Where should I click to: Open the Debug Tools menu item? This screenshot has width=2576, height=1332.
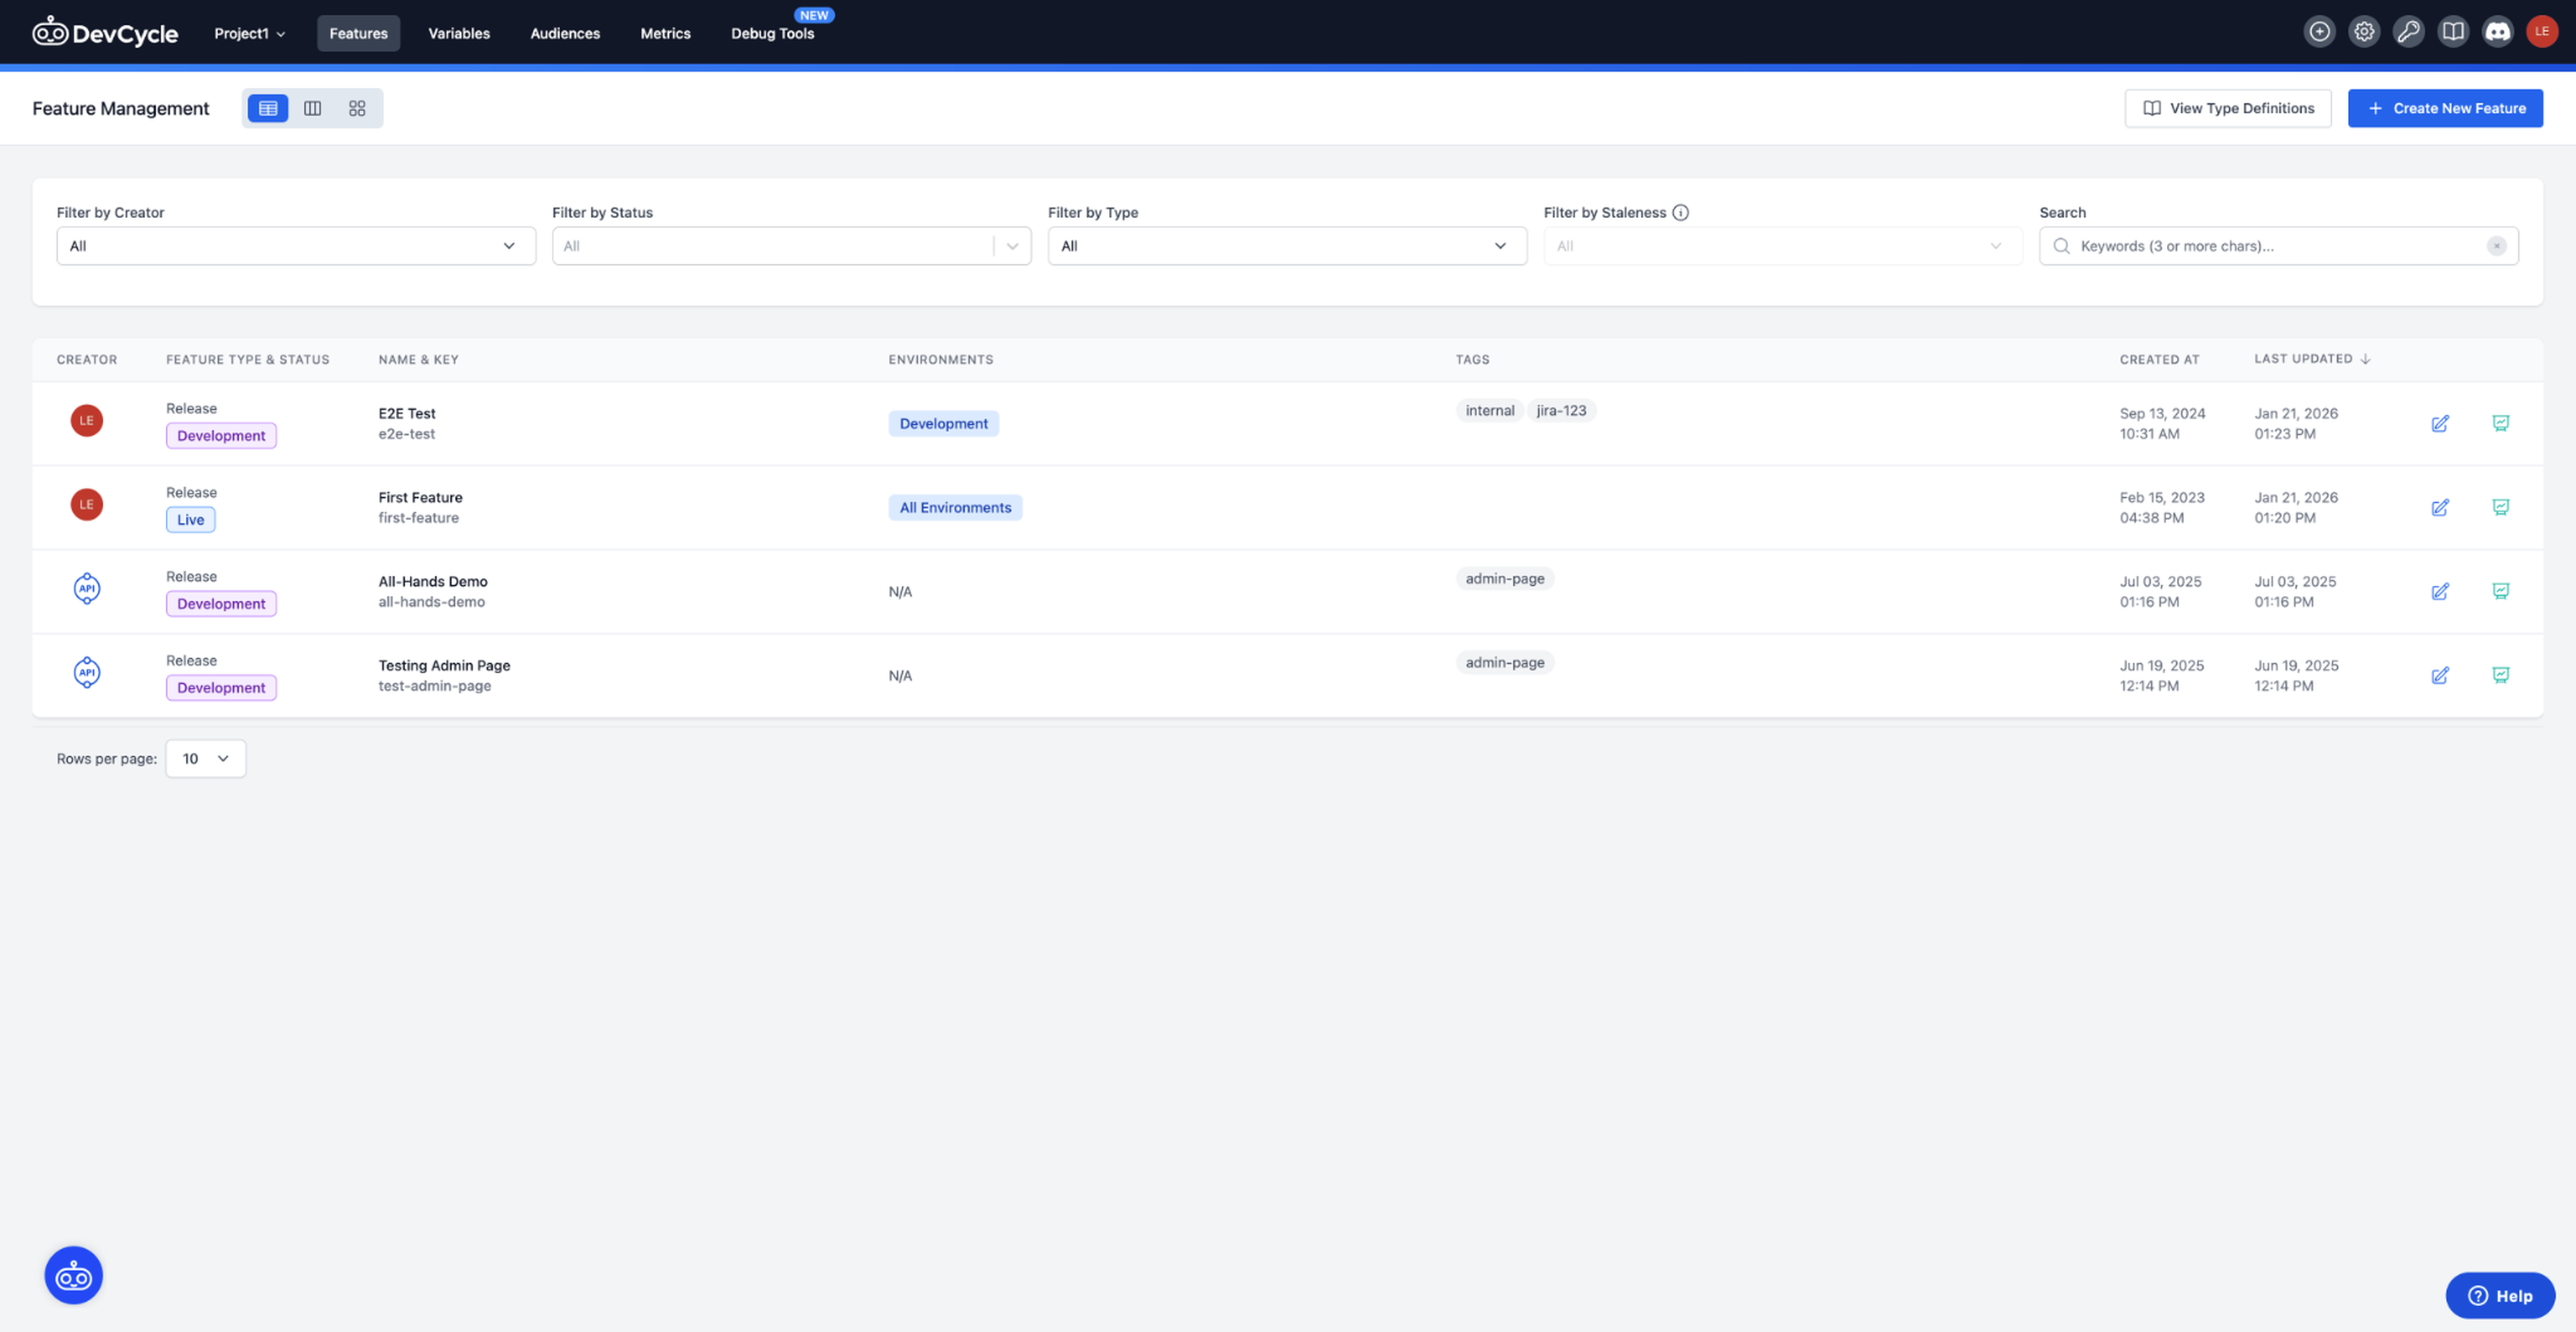773,33
